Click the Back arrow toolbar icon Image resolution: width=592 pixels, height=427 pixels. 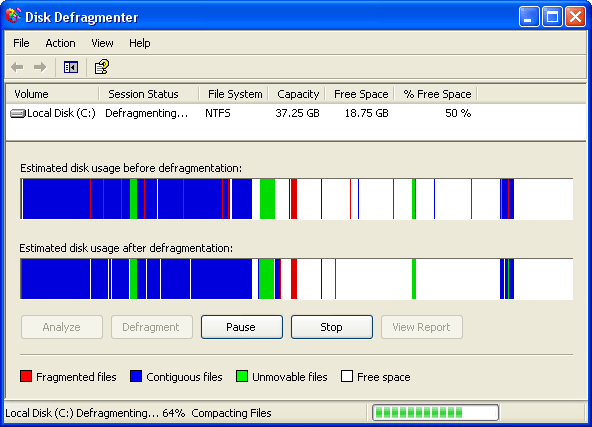[x=17, y=68]
